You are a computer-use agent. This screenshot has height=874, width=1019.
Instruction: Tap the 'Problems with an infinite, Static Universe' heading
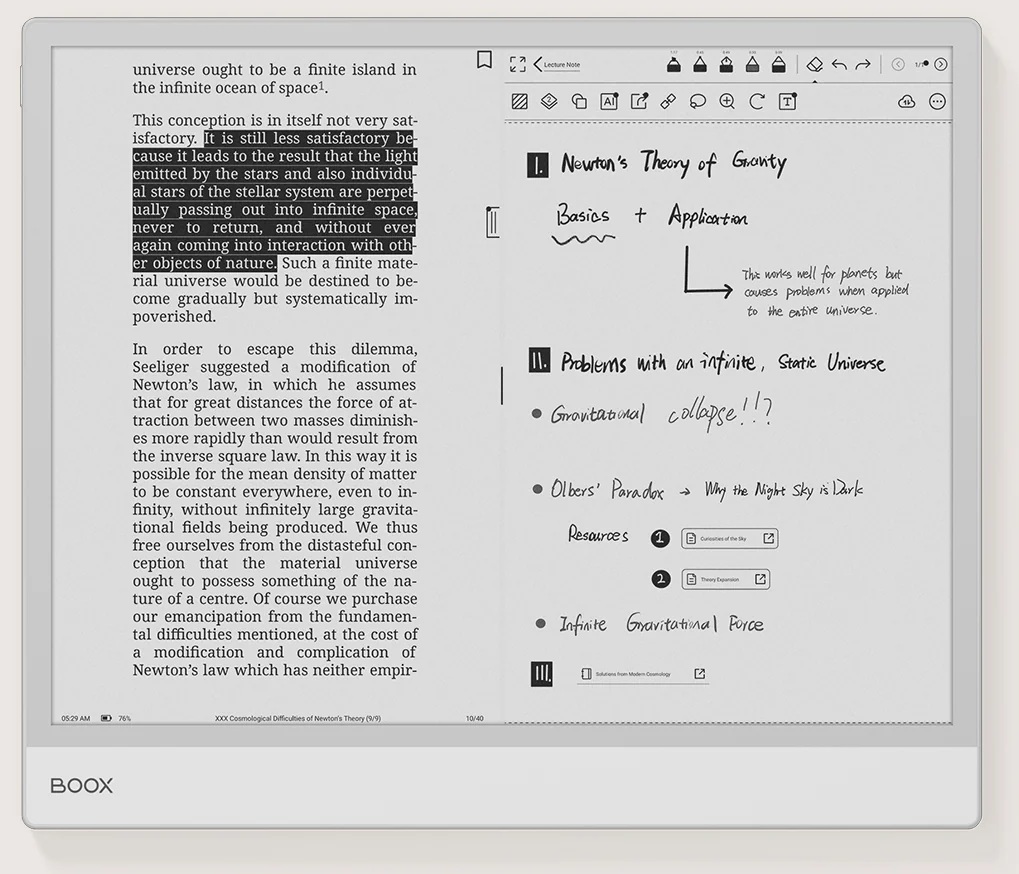pos(723,362)
